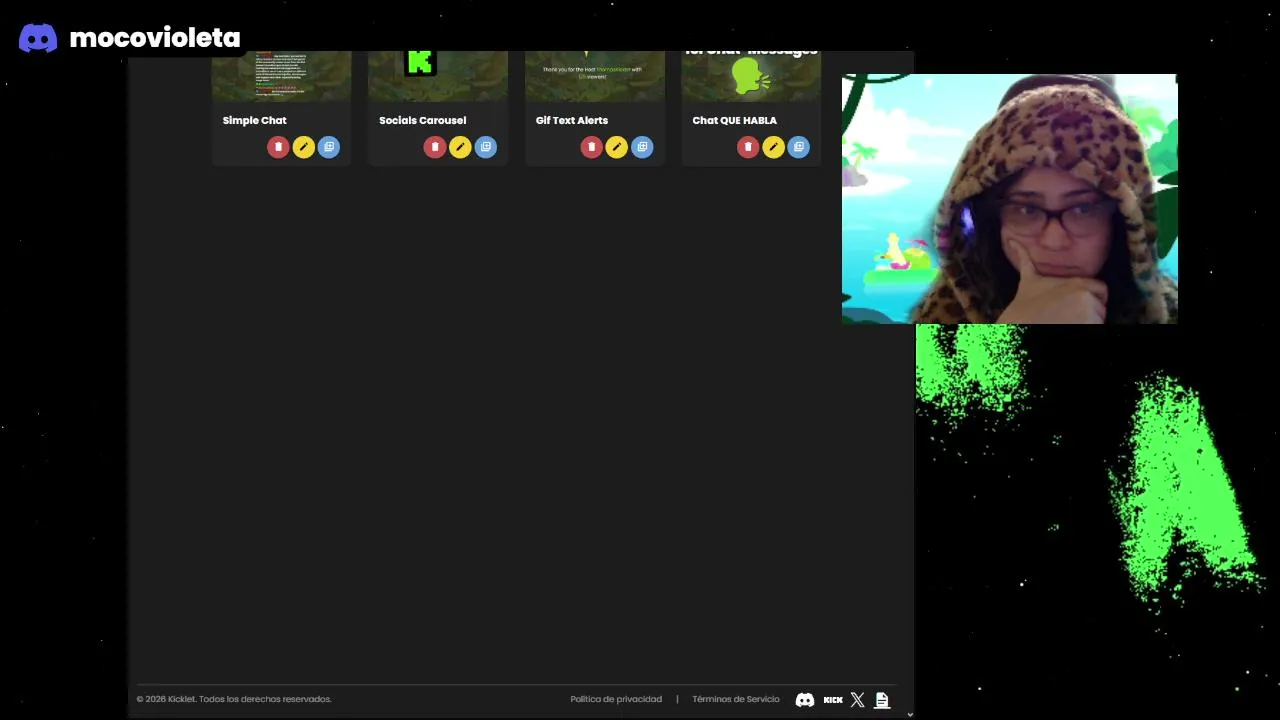Open the X social link in footer
This screenshot has width=1280, height=720.
pyautogui.click(x=857, y=700)
